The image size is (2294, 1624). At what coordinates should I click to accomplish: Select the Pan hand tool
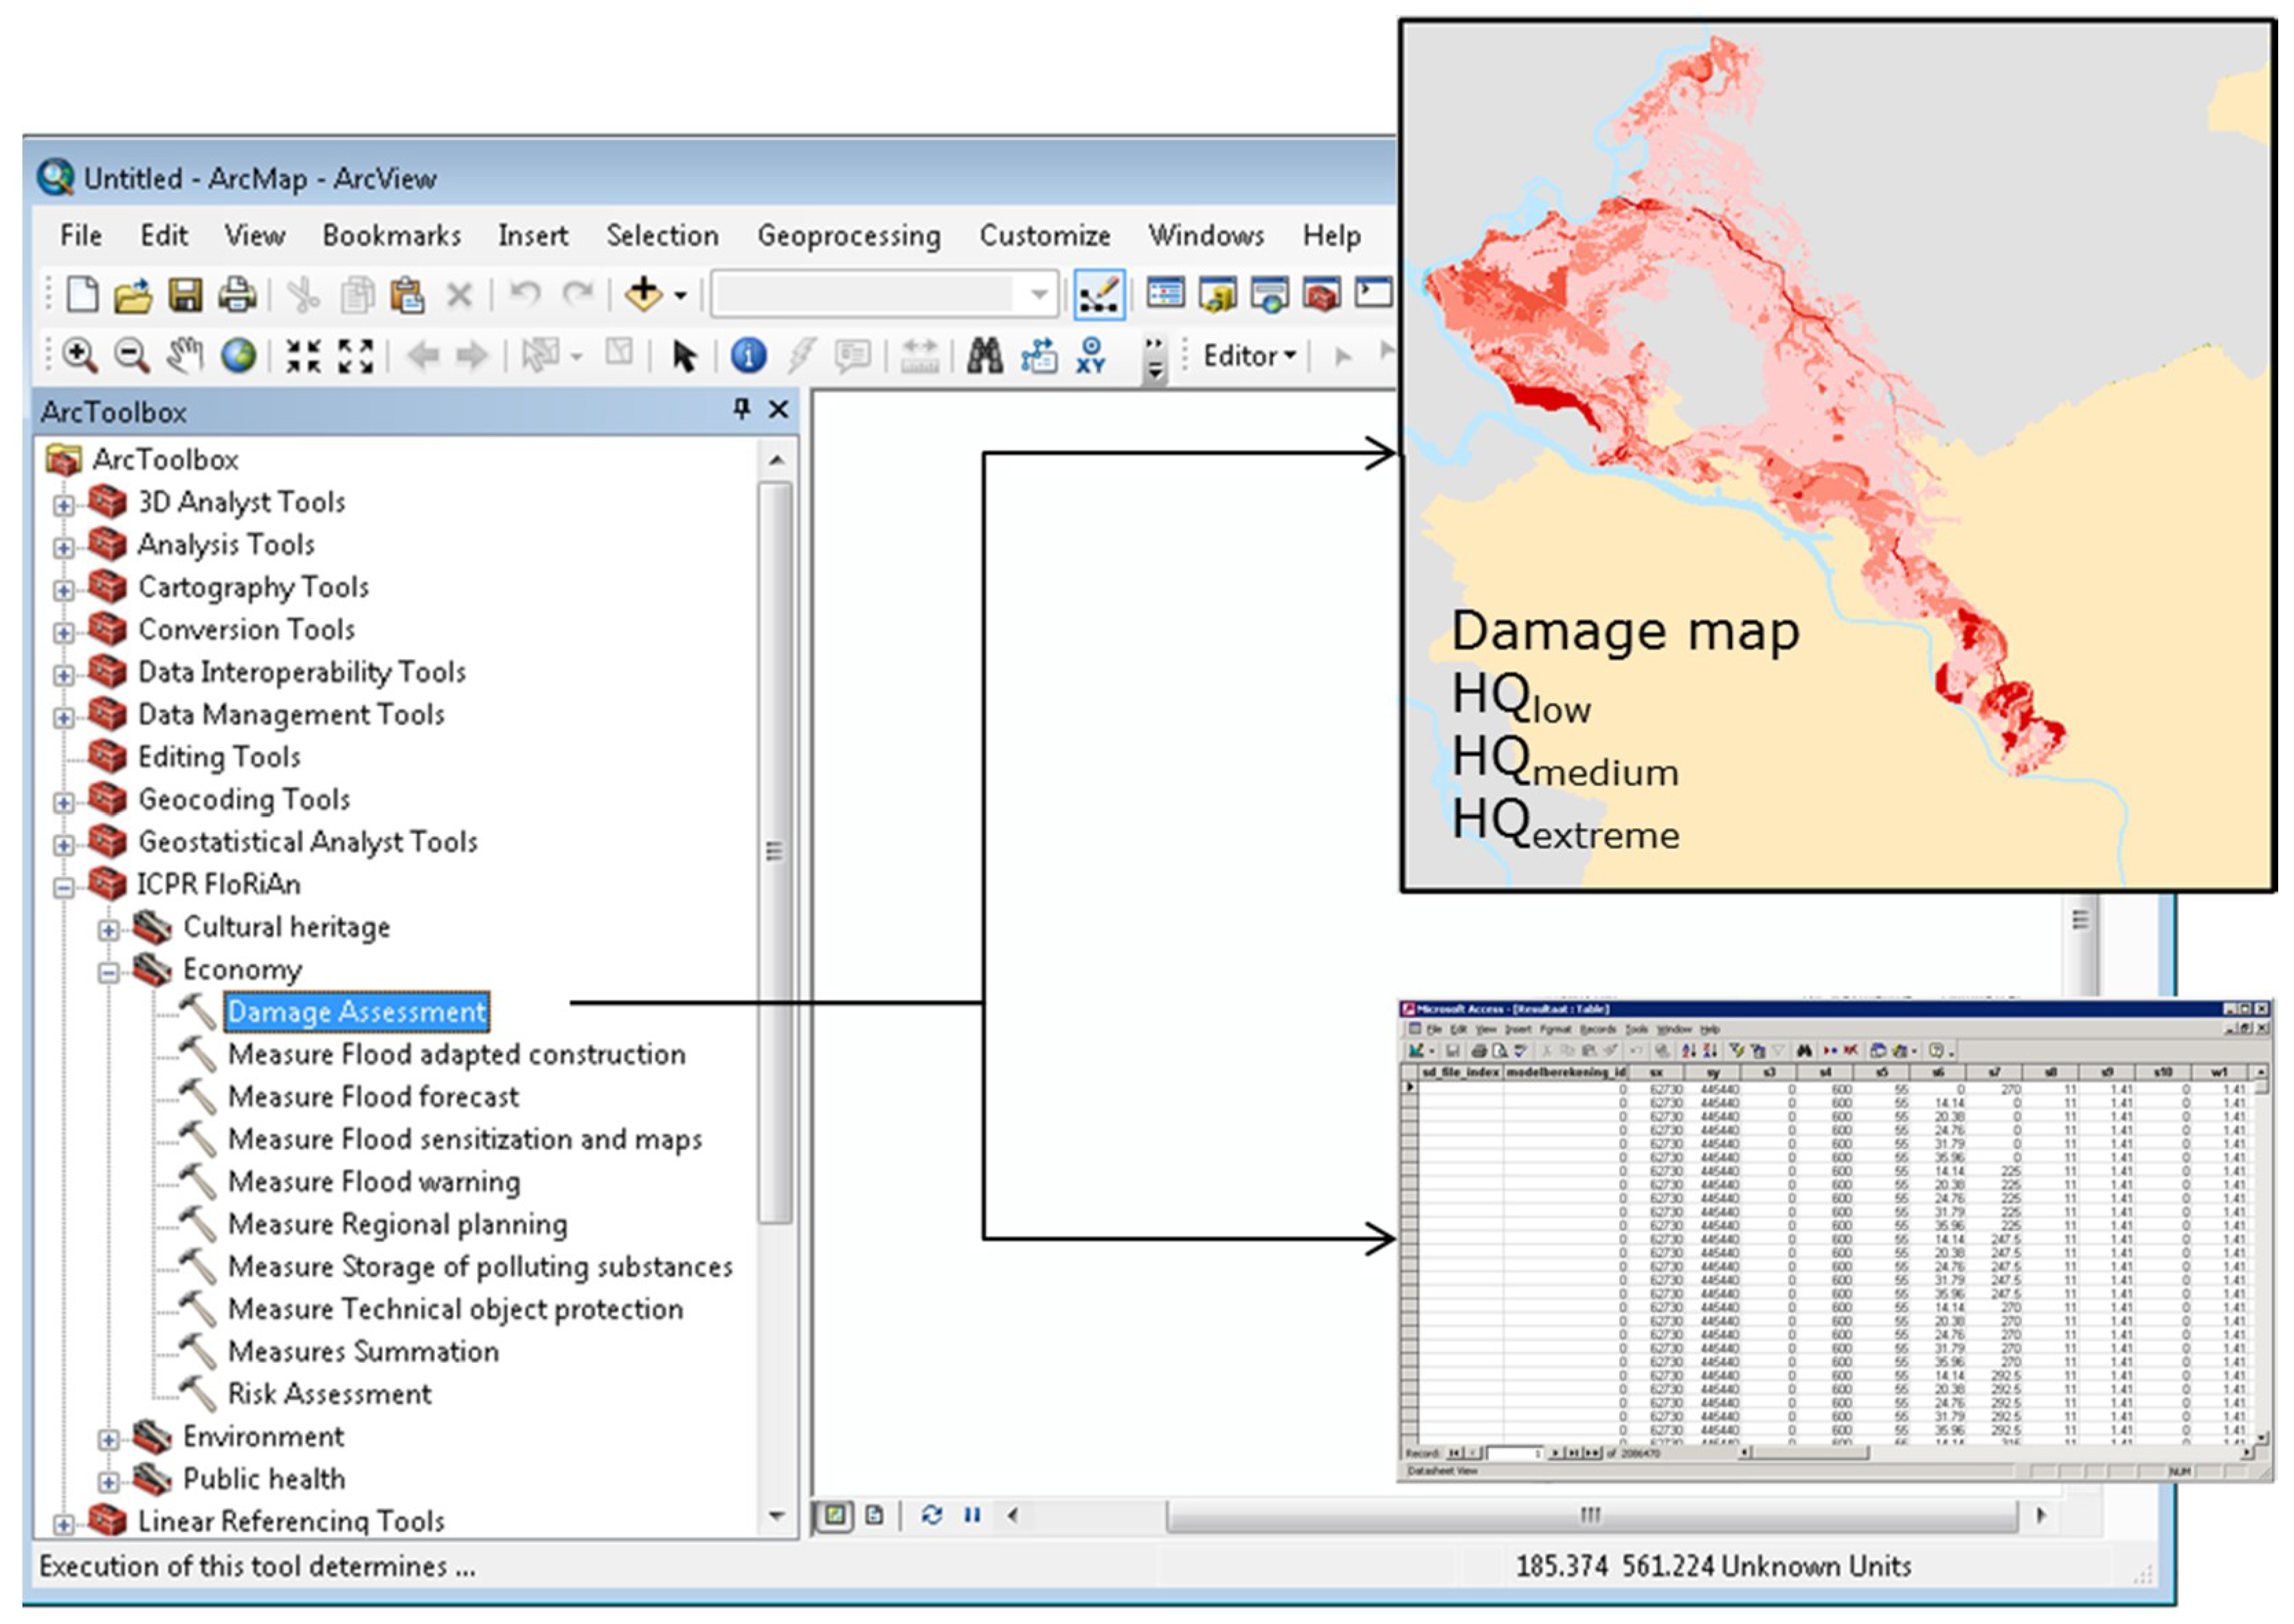(185, 355)
